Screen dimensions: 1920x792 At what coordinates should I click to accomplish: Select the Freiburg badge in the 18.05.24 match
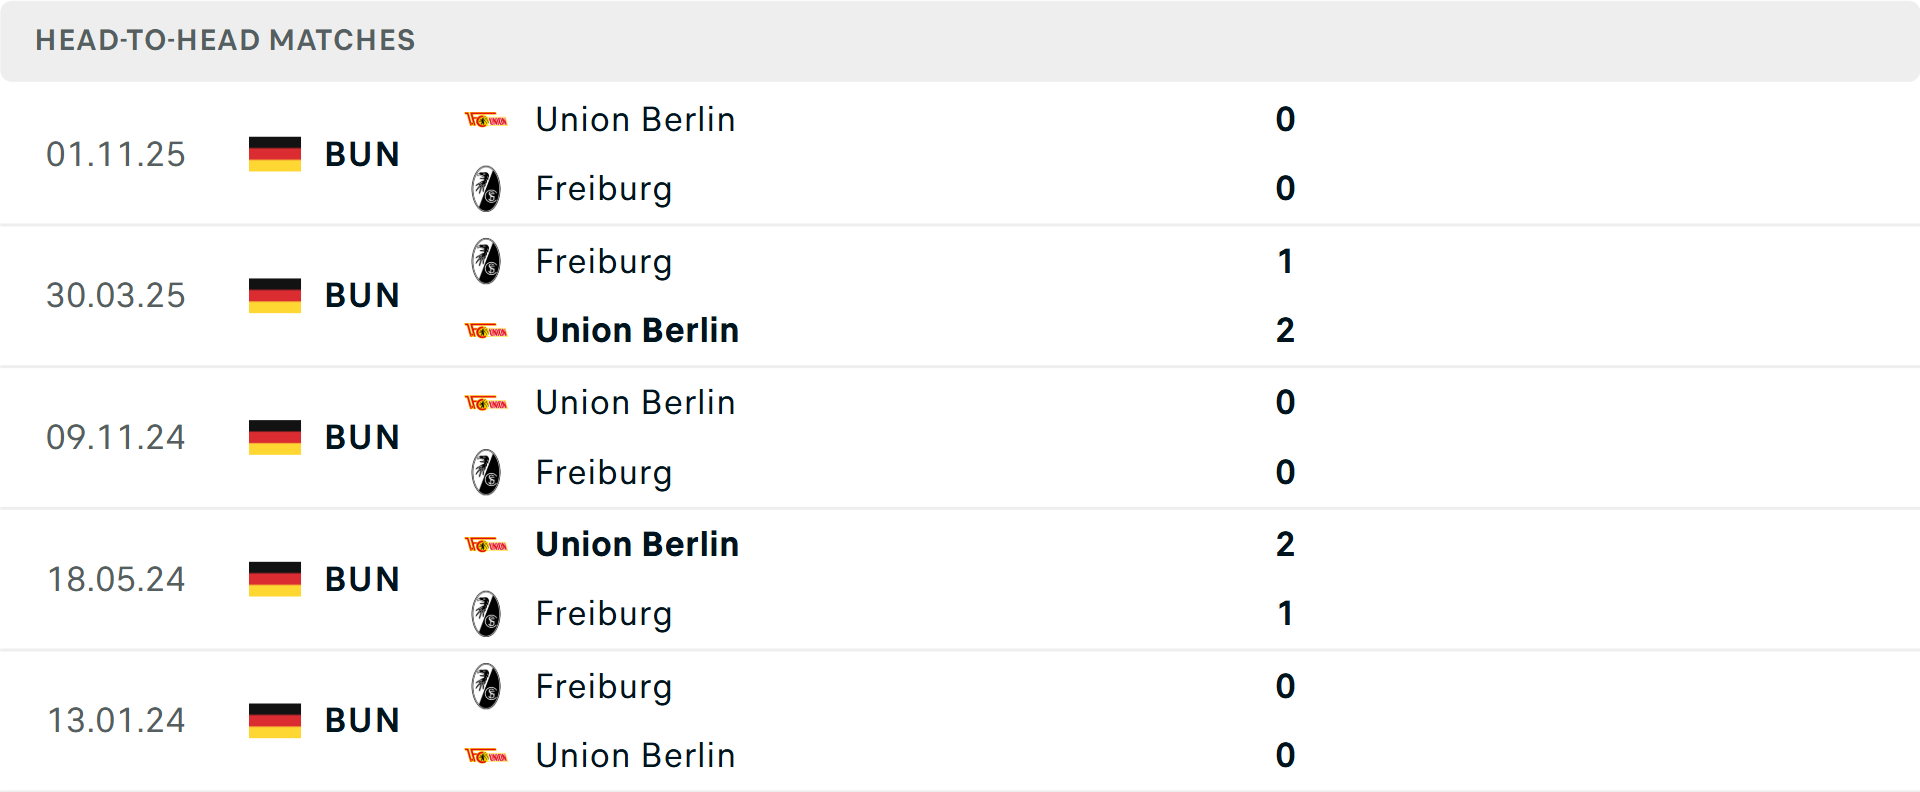487,614
